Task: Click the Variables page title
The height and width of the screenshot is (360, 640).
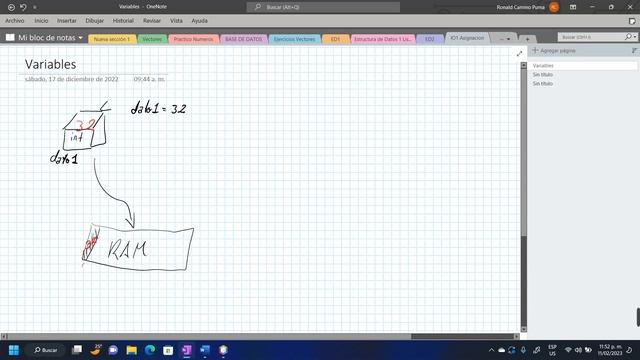Action: tap(50, 64)
